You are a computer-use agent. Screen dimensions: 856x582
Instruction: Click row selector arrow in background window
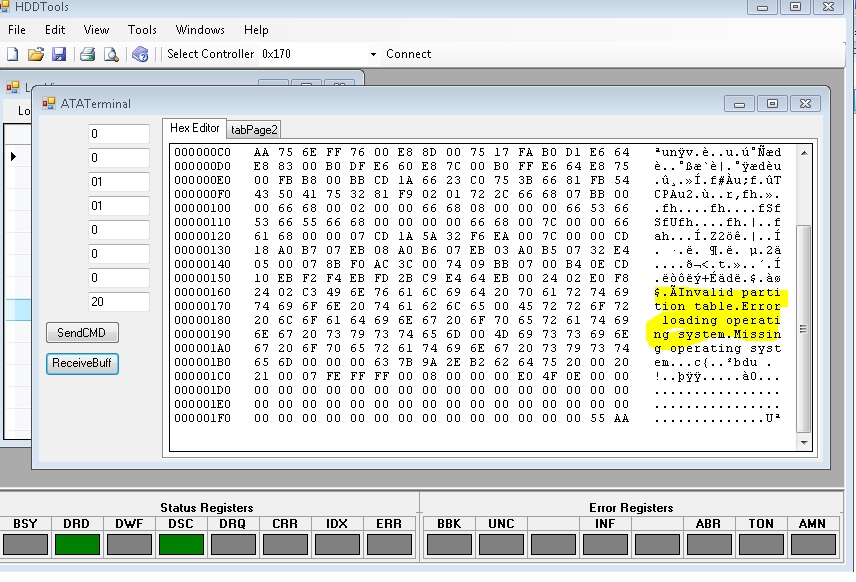[14, 157]
